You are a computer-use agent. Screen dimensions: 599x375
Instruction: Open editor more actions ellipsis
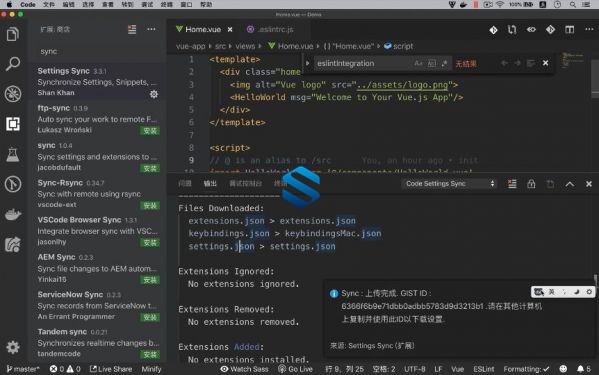589,29
